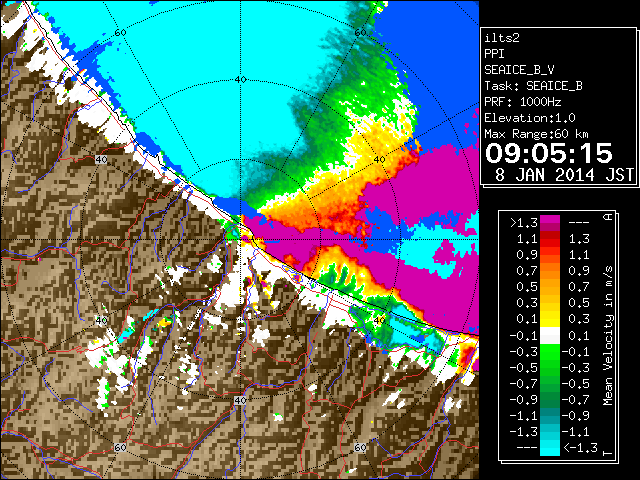Click the letter T at the legend's bottom

[x=608, y=453]
